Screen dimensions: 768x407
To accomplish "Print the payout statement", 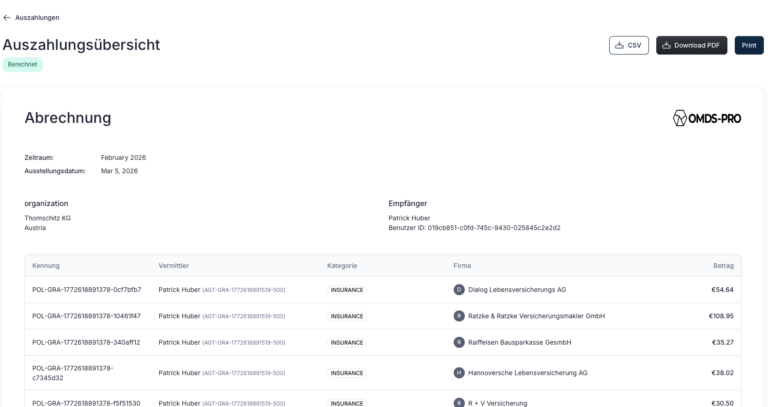I will (749, 45).
